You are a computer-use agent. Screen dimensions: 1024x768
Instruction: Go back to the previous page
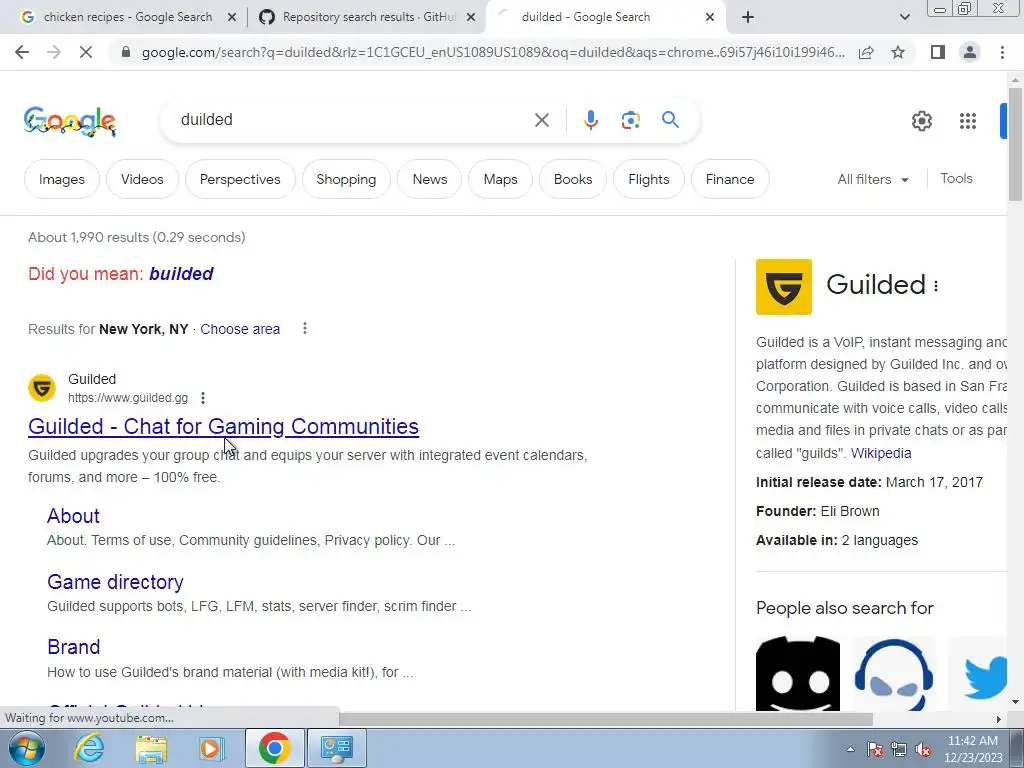coord(22,52)
